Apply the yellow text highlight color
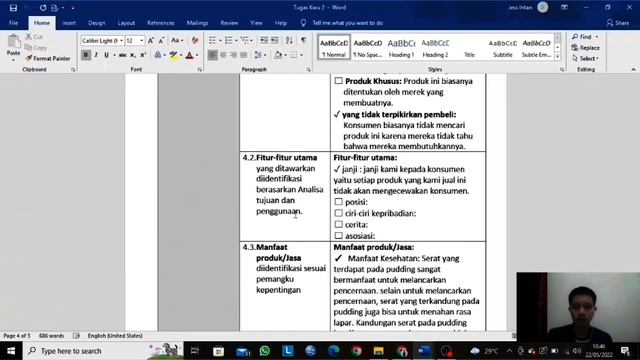Viewport: 640px width, 360px height. (173, 55)
